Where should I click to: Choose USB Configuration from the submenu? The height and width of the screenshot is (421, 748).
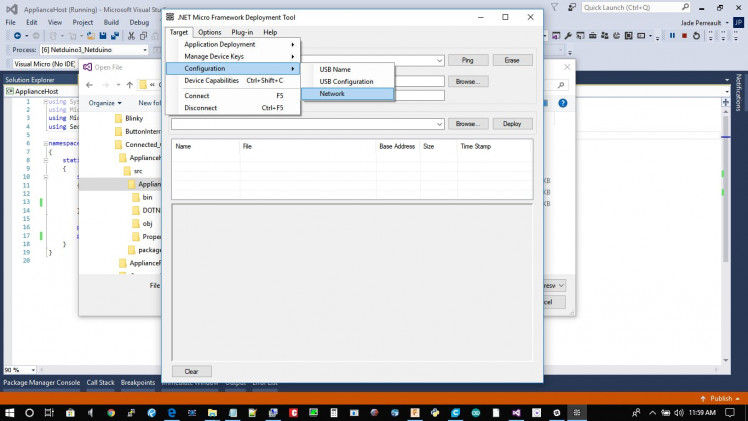pyautogui.click(x=348, y=82)
